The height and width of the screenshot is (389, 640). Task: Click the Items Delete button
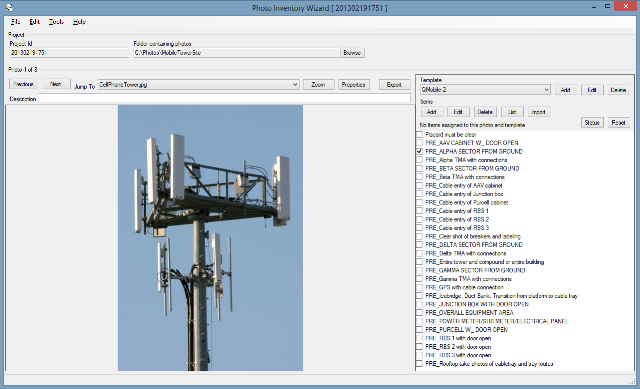(485, 112)
